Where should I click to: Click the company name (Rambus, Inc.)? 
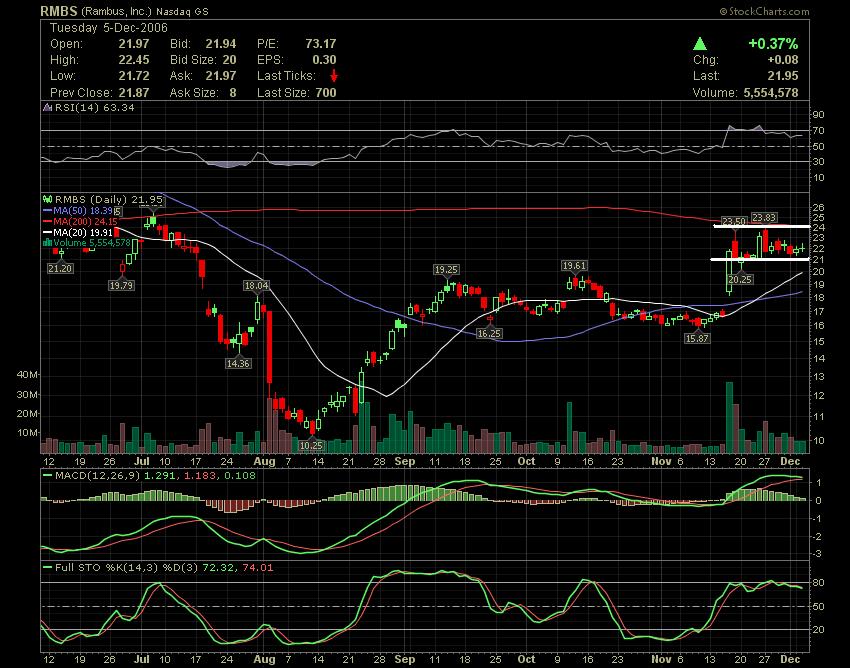coord(117,11)
